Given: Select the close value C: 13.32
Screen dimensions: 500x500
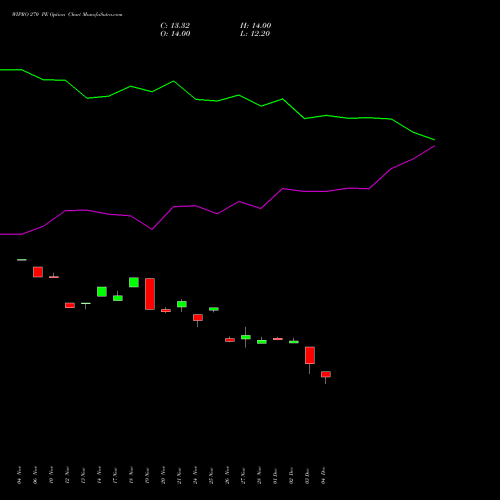Looking at the screenshot, I should coord(175,26).
